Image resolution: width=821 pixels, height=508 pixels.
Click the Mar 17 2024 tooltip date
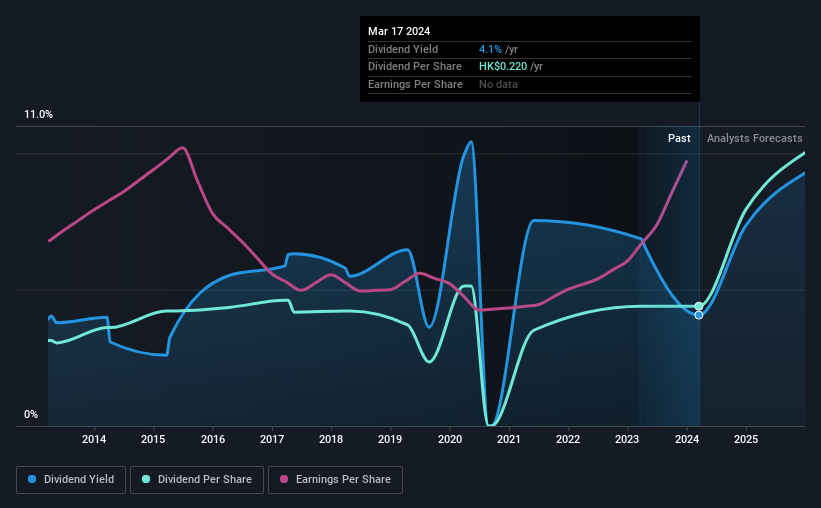399,31
